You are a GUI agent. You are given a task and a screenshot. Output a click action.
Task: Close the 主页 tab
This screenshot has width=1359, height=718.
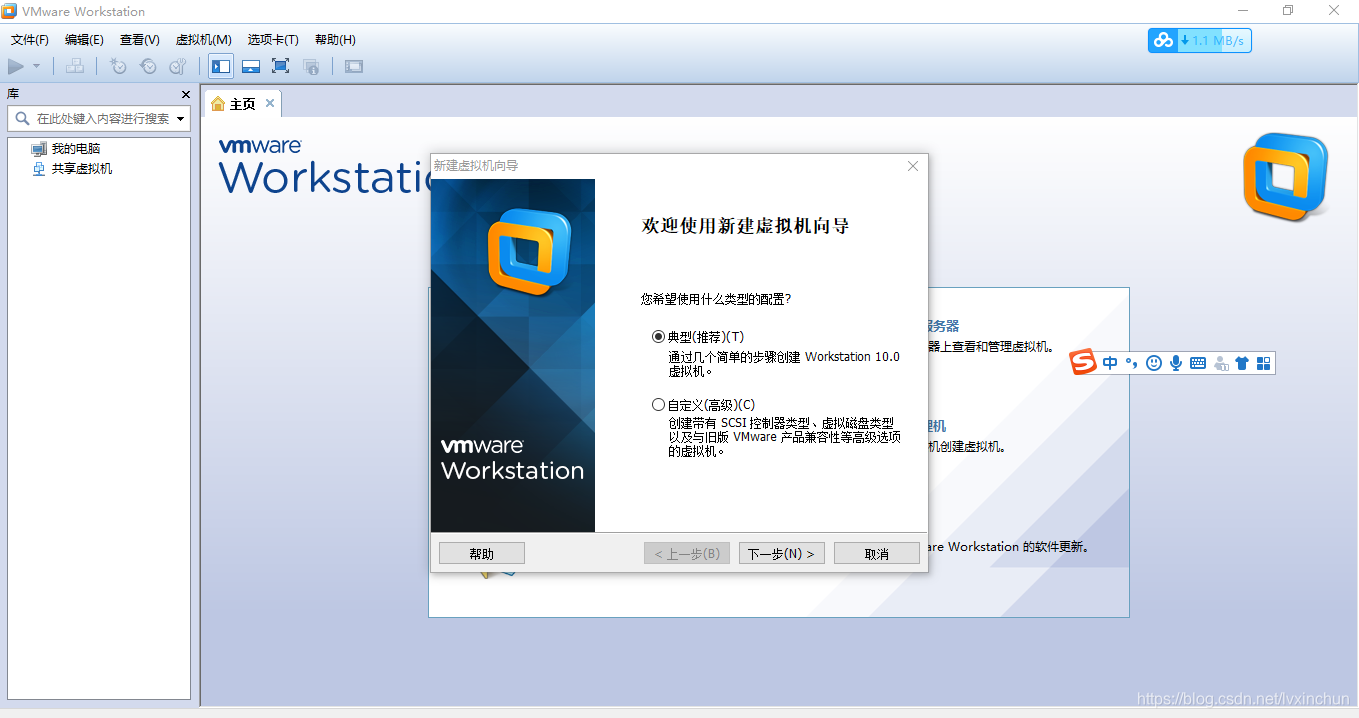coord(270,103)
